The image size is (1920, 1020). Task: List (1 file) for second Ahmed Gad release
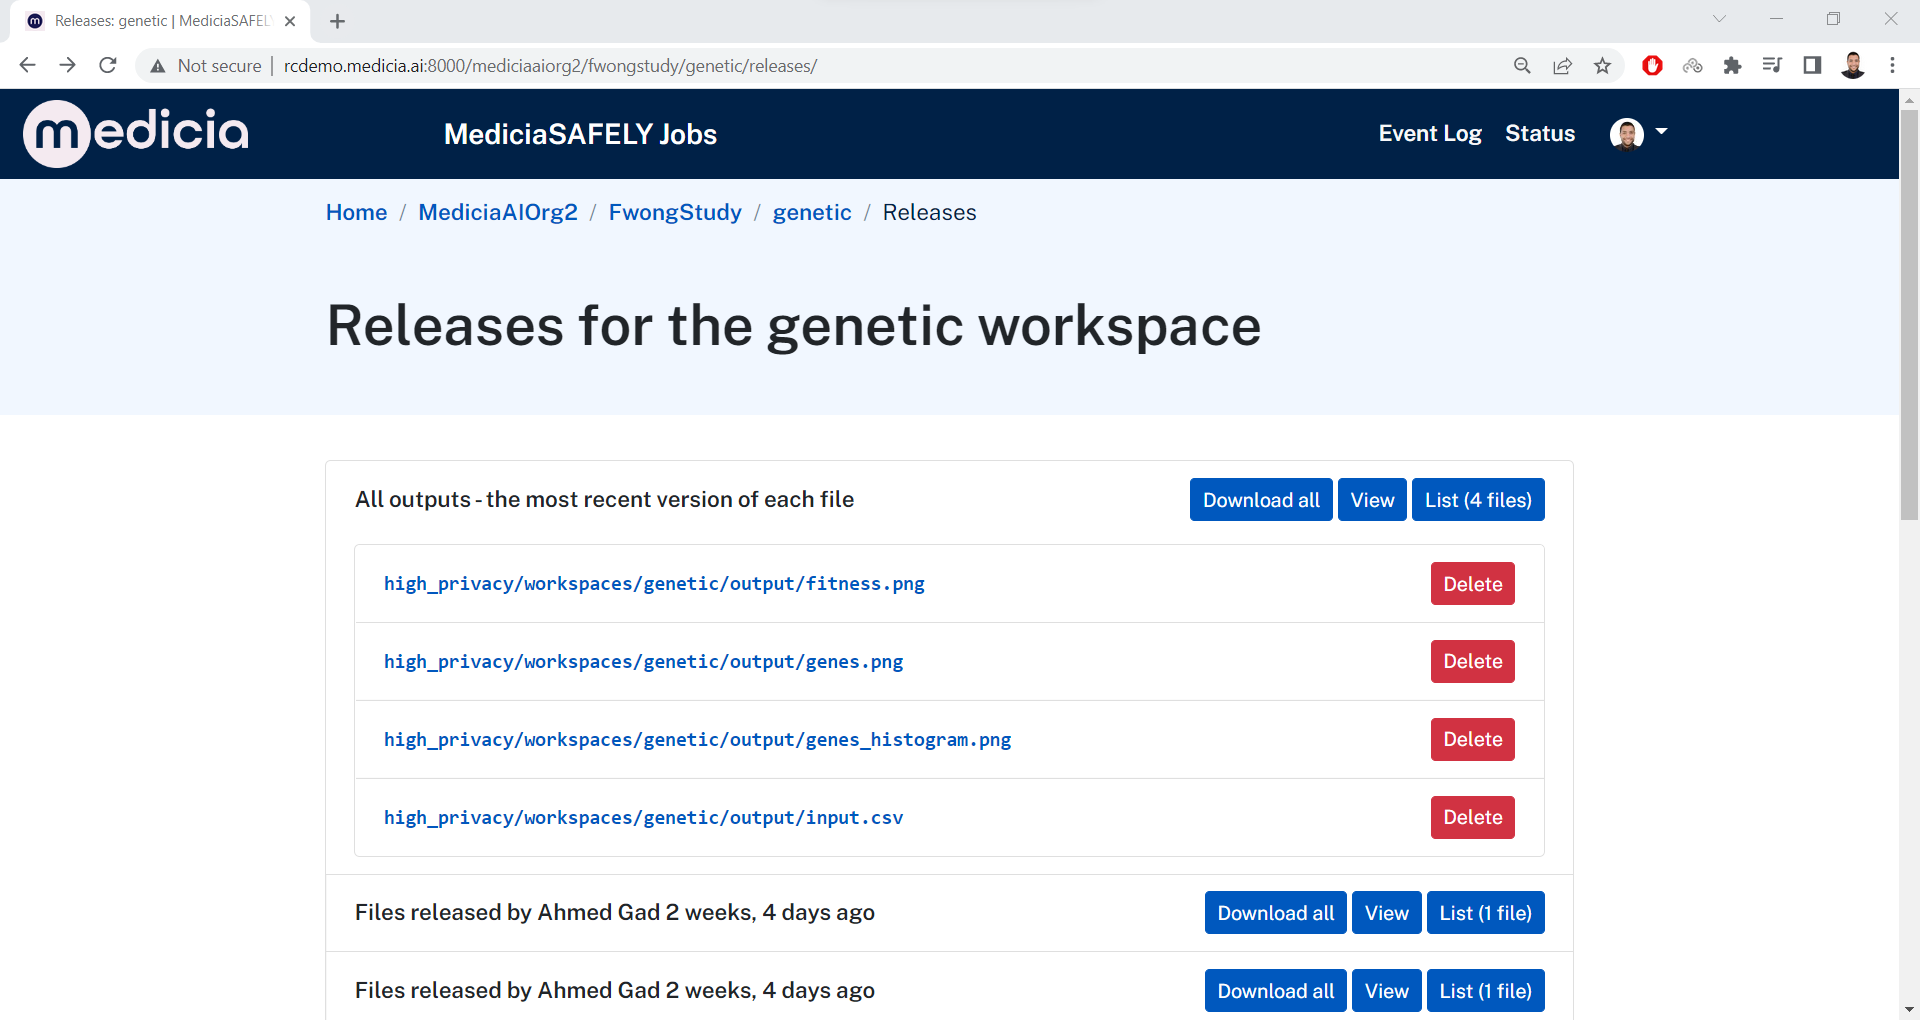[x=1485, y=991]
